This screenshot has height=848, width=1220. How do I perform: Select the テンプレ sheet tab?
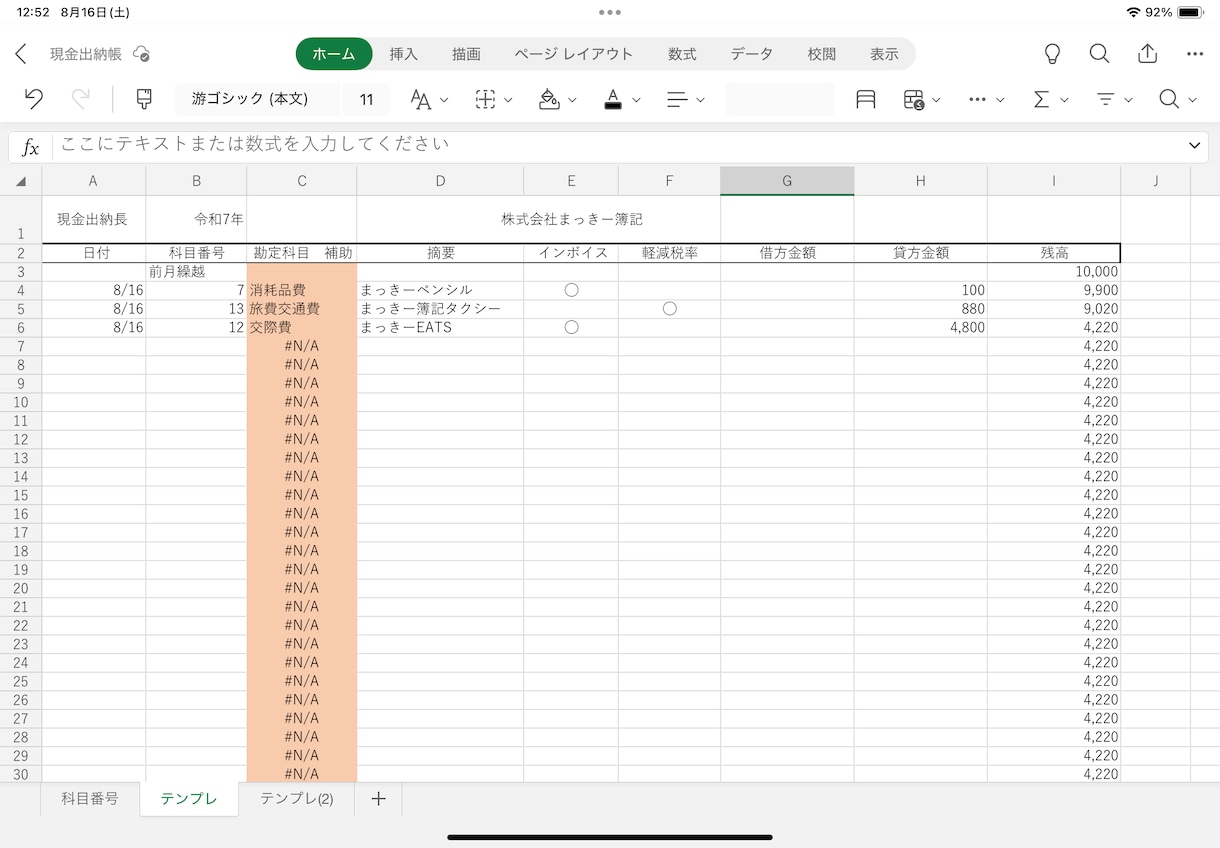[189, 799]
